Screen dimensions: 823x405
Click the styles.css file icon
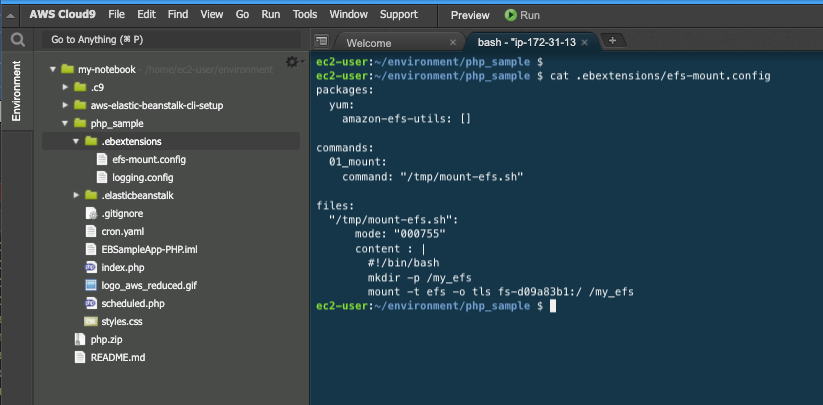91,321
